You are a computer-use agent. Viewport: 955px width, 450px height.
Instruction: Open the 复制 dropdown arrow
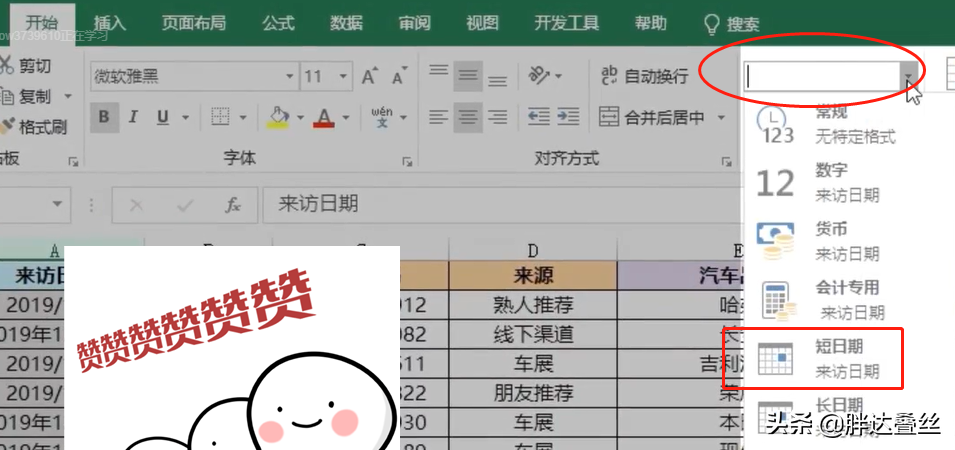68,96
